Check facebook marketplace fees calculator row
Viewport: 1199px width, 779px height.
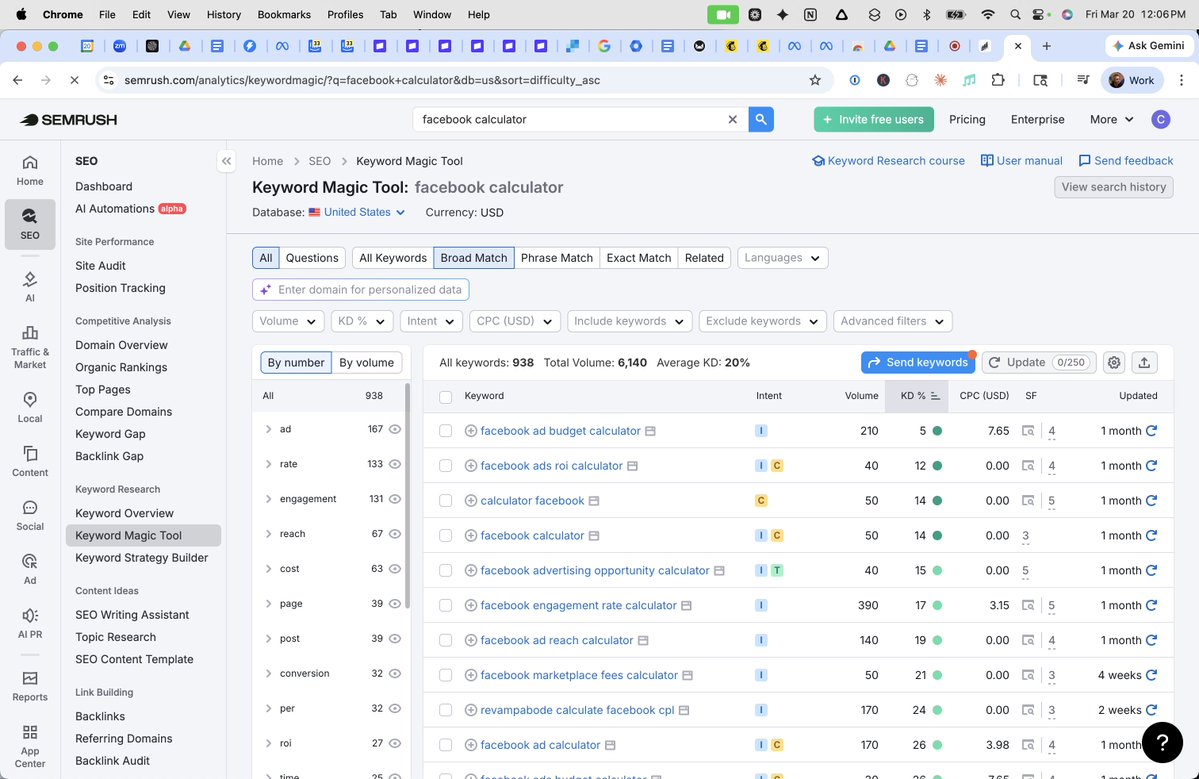[446, 675]
